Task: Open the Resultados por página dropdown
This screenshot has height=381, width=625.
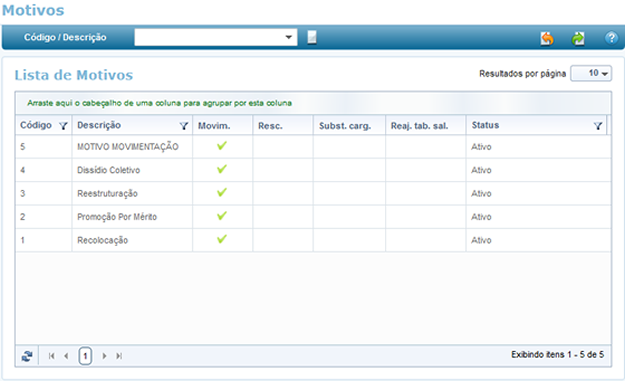Action: tap(591, 73)
